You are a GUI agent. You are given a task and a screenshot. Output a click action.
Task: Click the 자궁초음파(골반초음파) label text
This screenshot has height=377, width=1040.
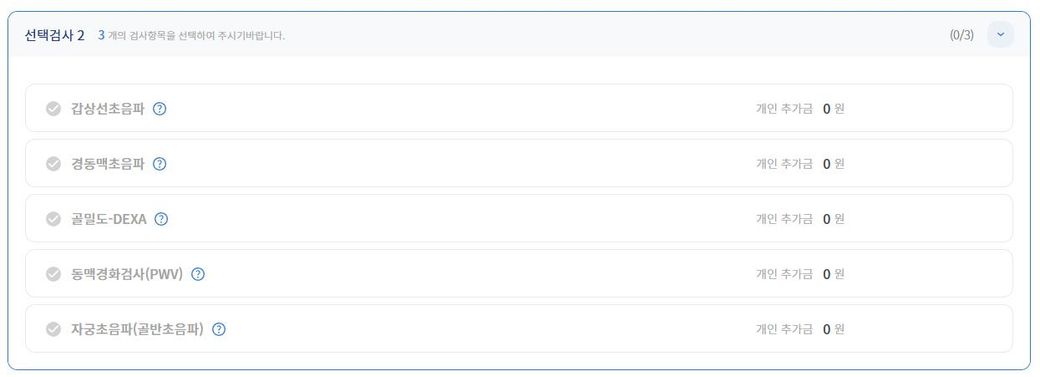pos(137,329)
